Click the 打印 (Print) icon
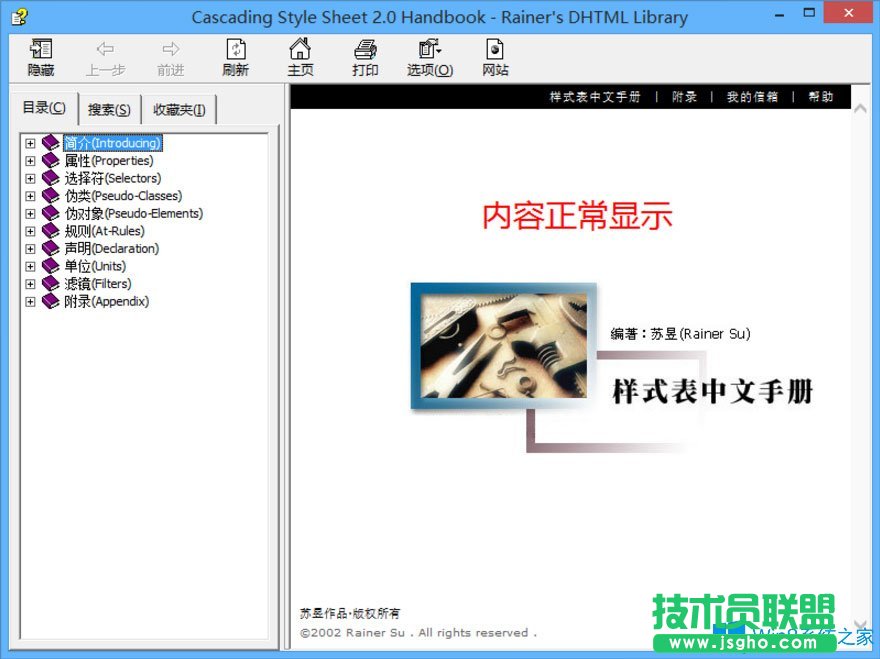The height and width of the screenshot is (659, 880). click(365, 56)
